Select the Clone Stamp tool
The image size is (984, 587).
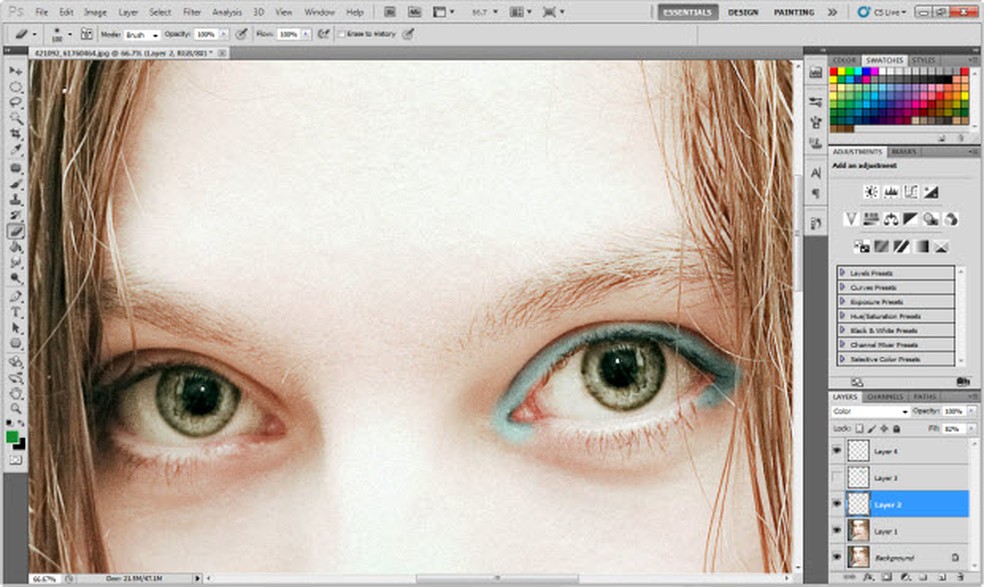click(16, 199)
